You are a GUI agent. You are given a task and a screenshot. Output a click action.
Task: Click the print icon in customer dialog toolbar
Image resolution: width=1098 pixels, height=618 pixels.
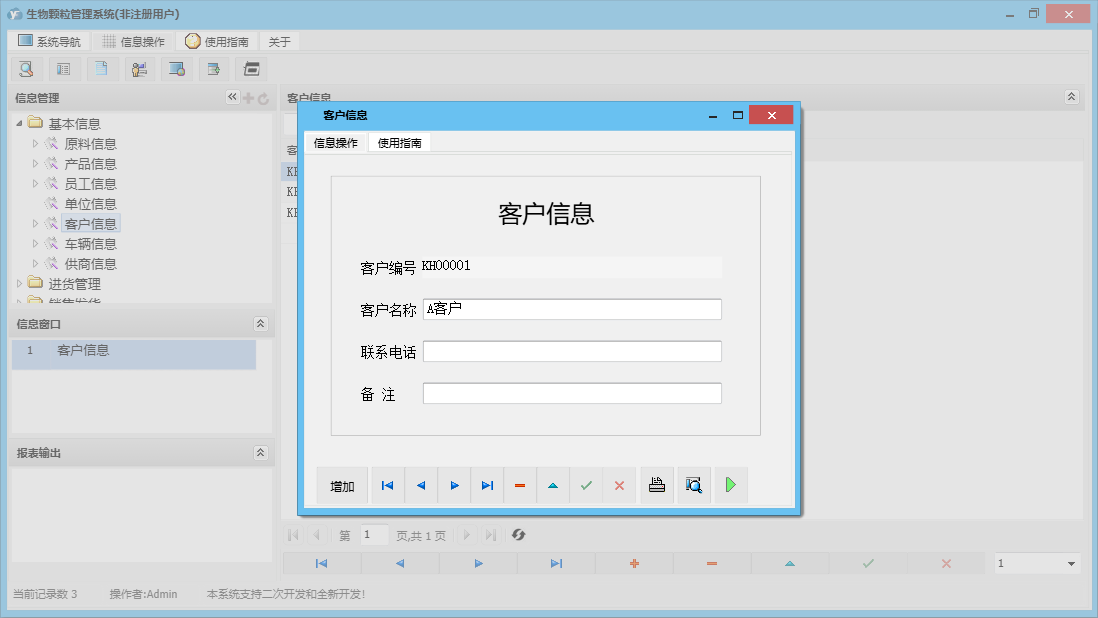point(657,485)
